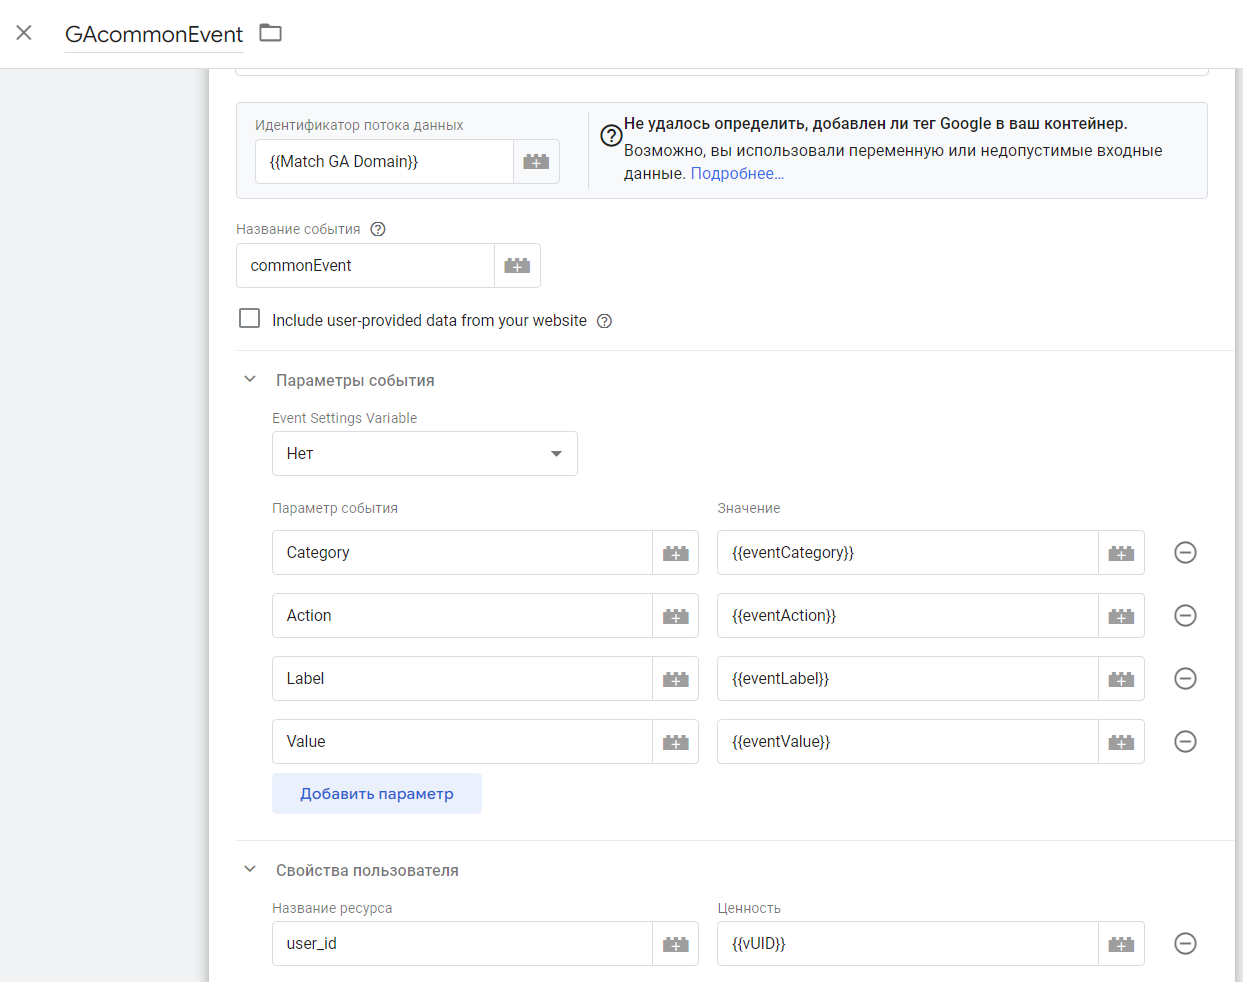Screen dimensions: 1243x982
Task: Remove the user_id user property row
Action: coord(1185,944)
